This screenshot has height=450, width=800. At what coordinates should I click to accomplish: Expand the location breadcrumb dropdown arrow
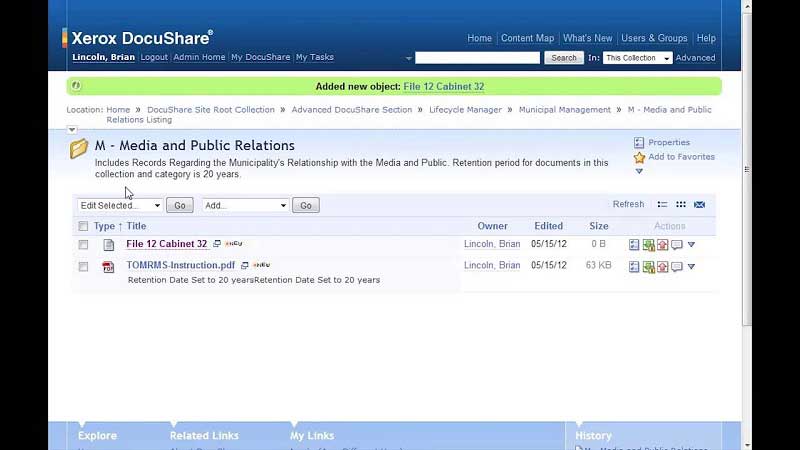pyautogui.click(x=72, y=130)
